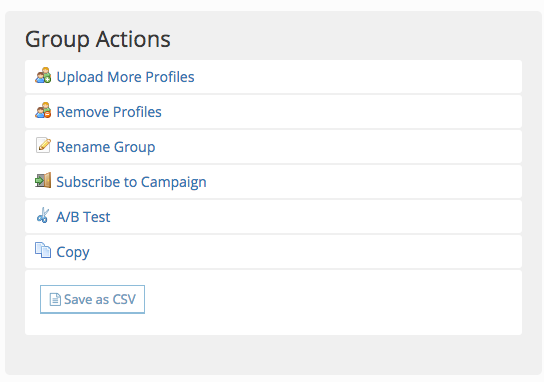
Task: Click the Group Actions heading
Action: click(98, 39)
